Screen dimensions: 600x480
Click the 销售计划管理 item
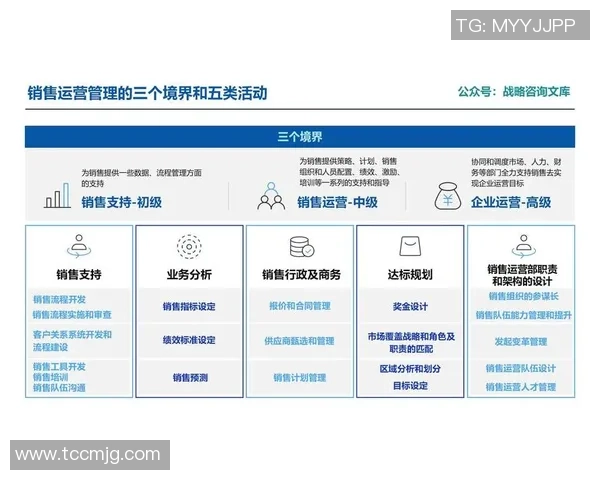(300, 378)
